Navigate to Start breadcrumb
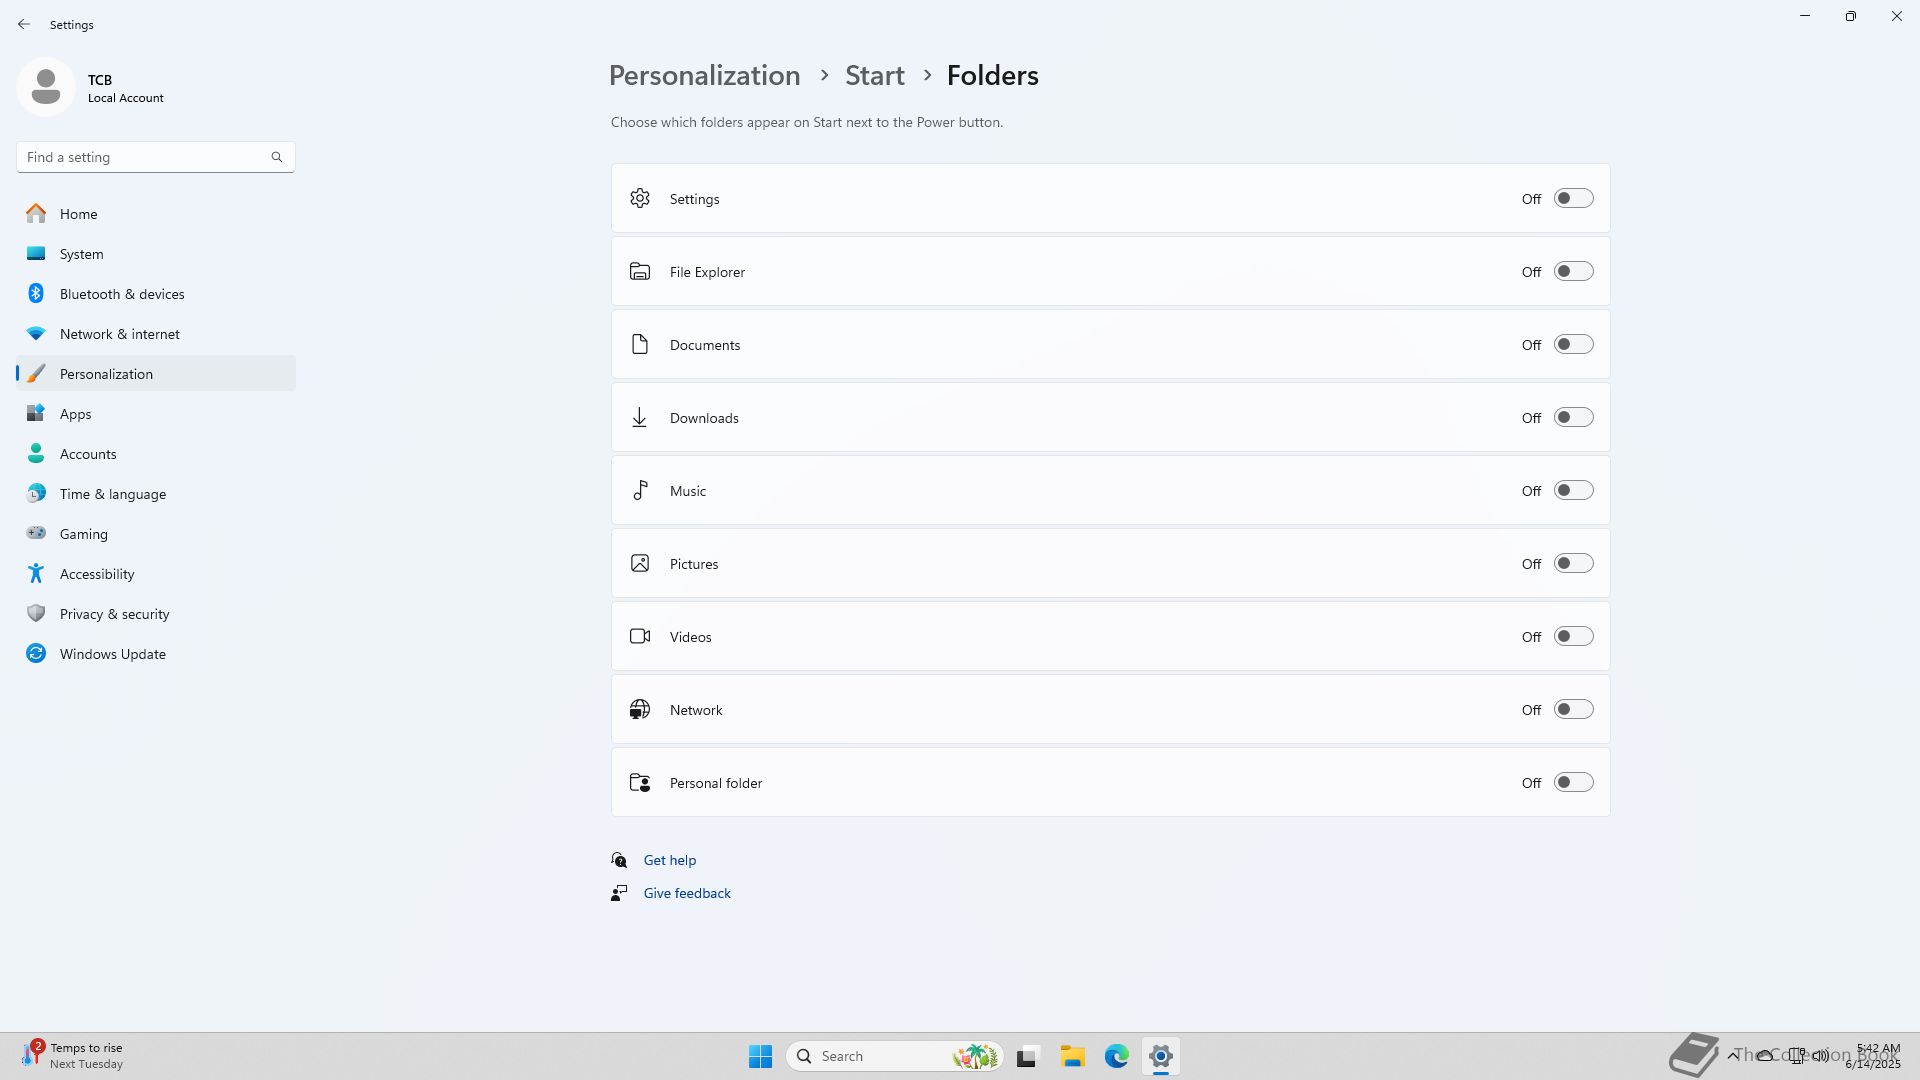 874,76
